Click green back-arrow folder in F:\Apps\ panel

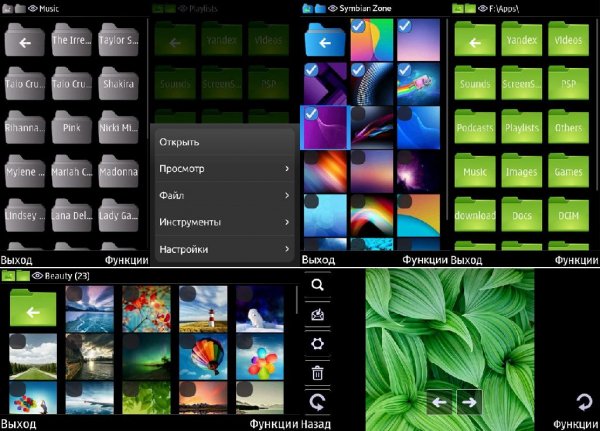475,40
